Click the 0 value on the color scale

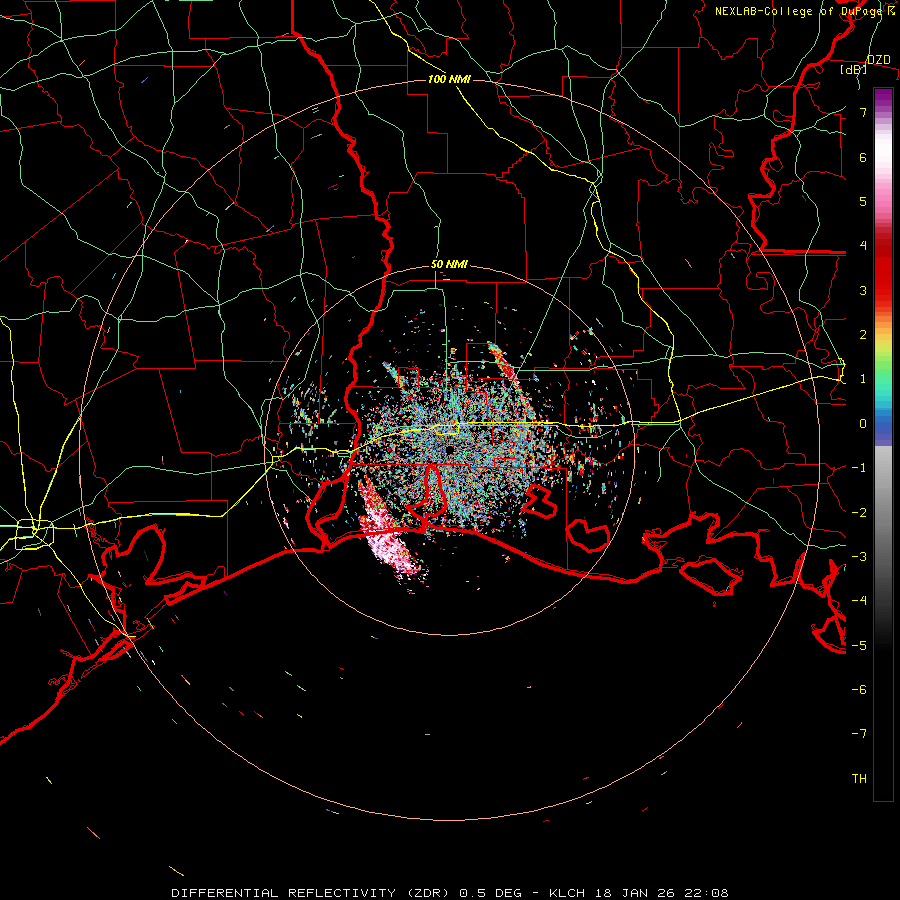tap(863, 424)
